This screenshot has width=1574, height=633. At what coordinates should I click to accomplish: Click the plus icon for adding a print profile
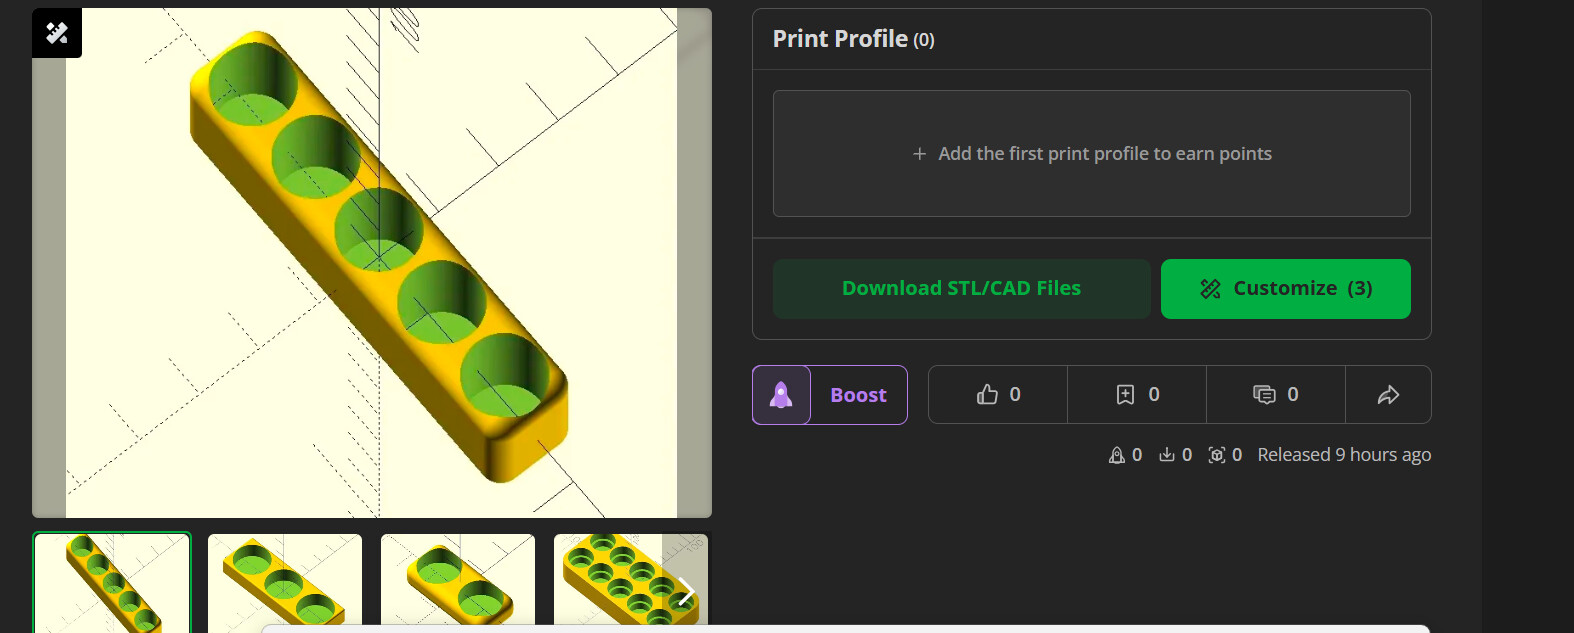919,154
